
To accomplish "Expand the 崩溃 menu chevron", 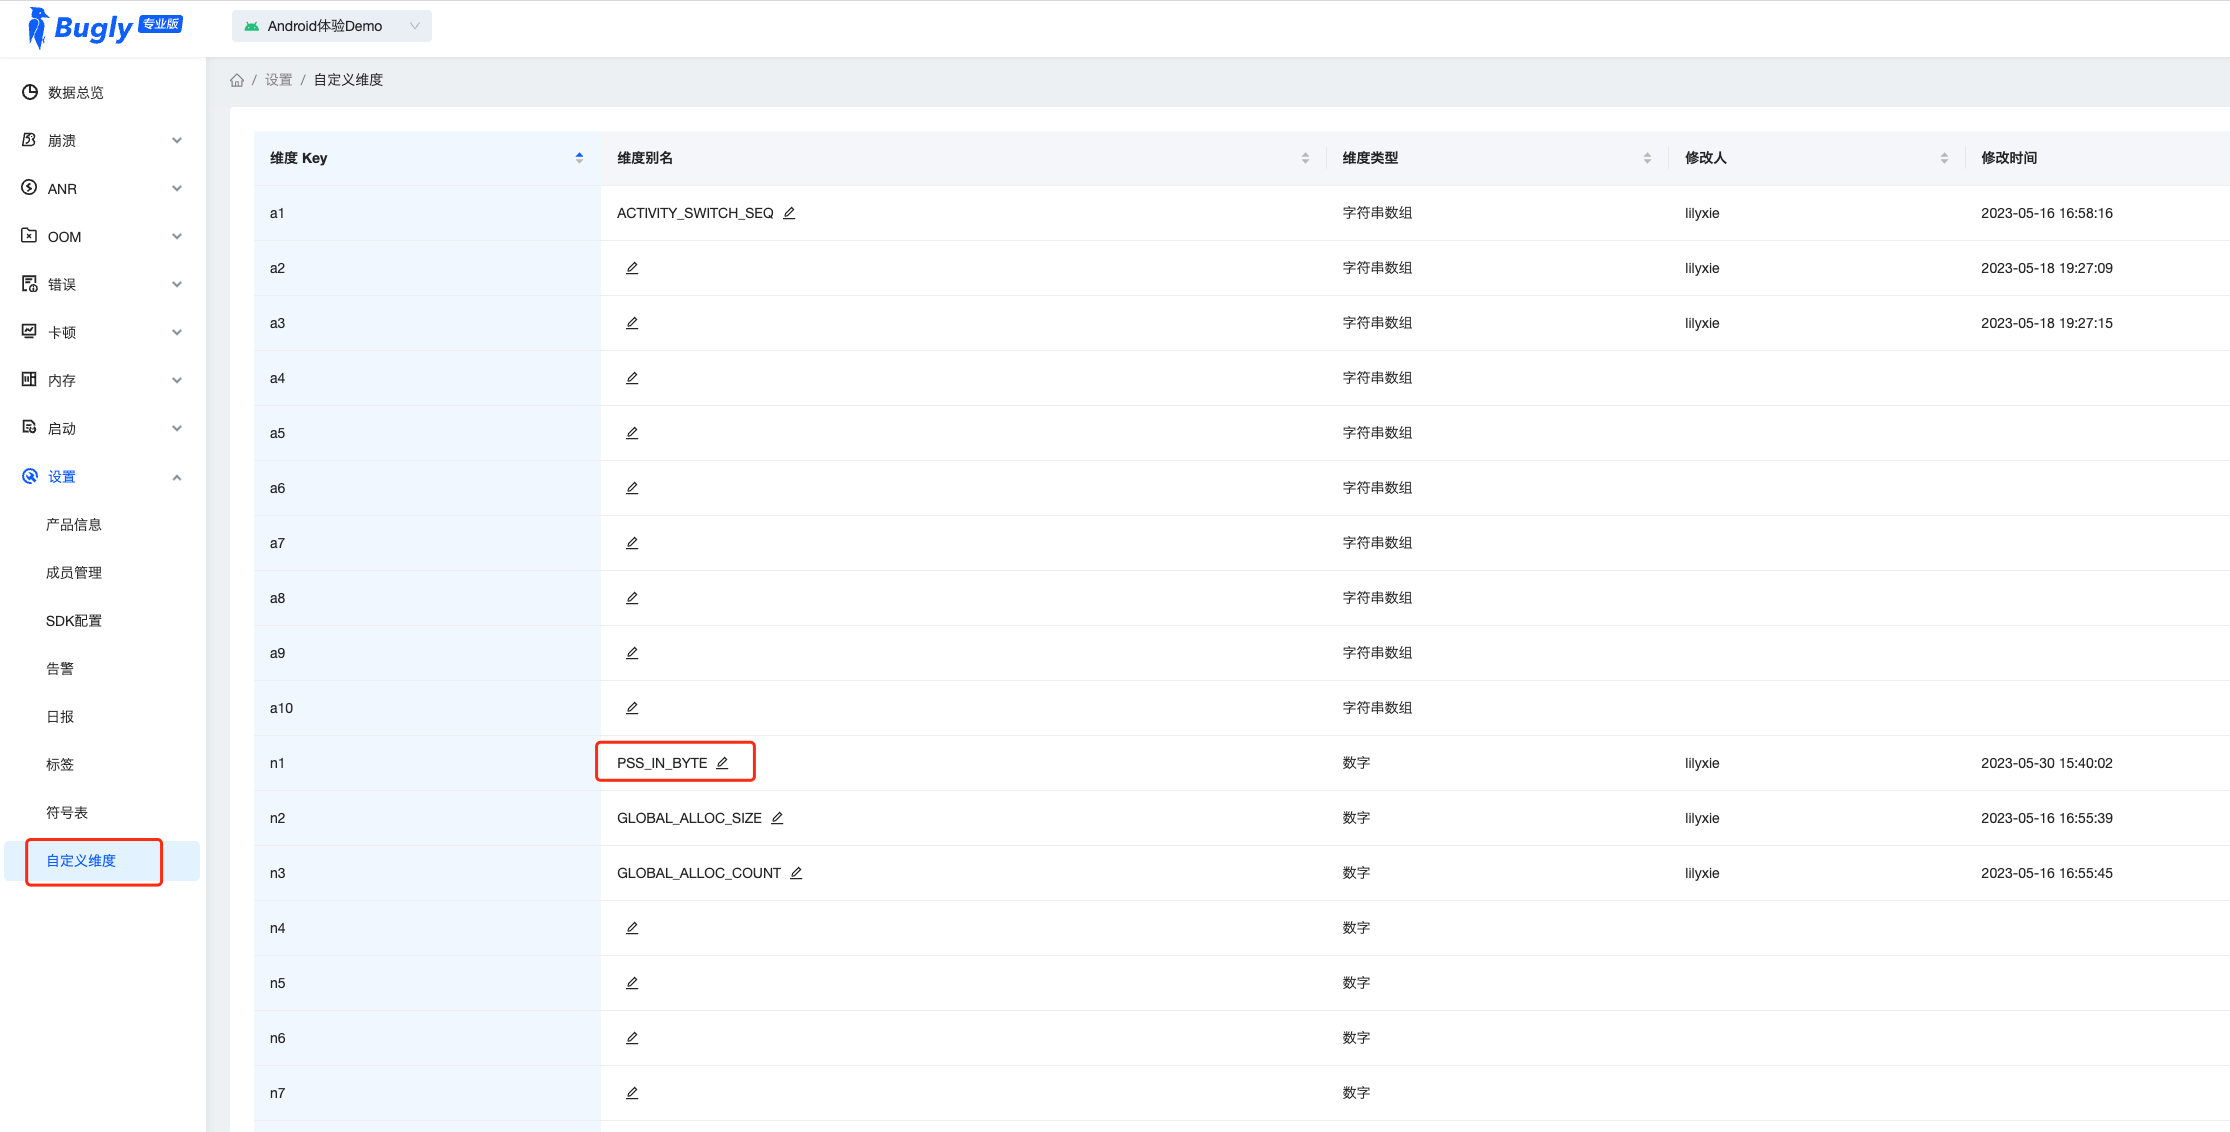I will pos(177,140).
